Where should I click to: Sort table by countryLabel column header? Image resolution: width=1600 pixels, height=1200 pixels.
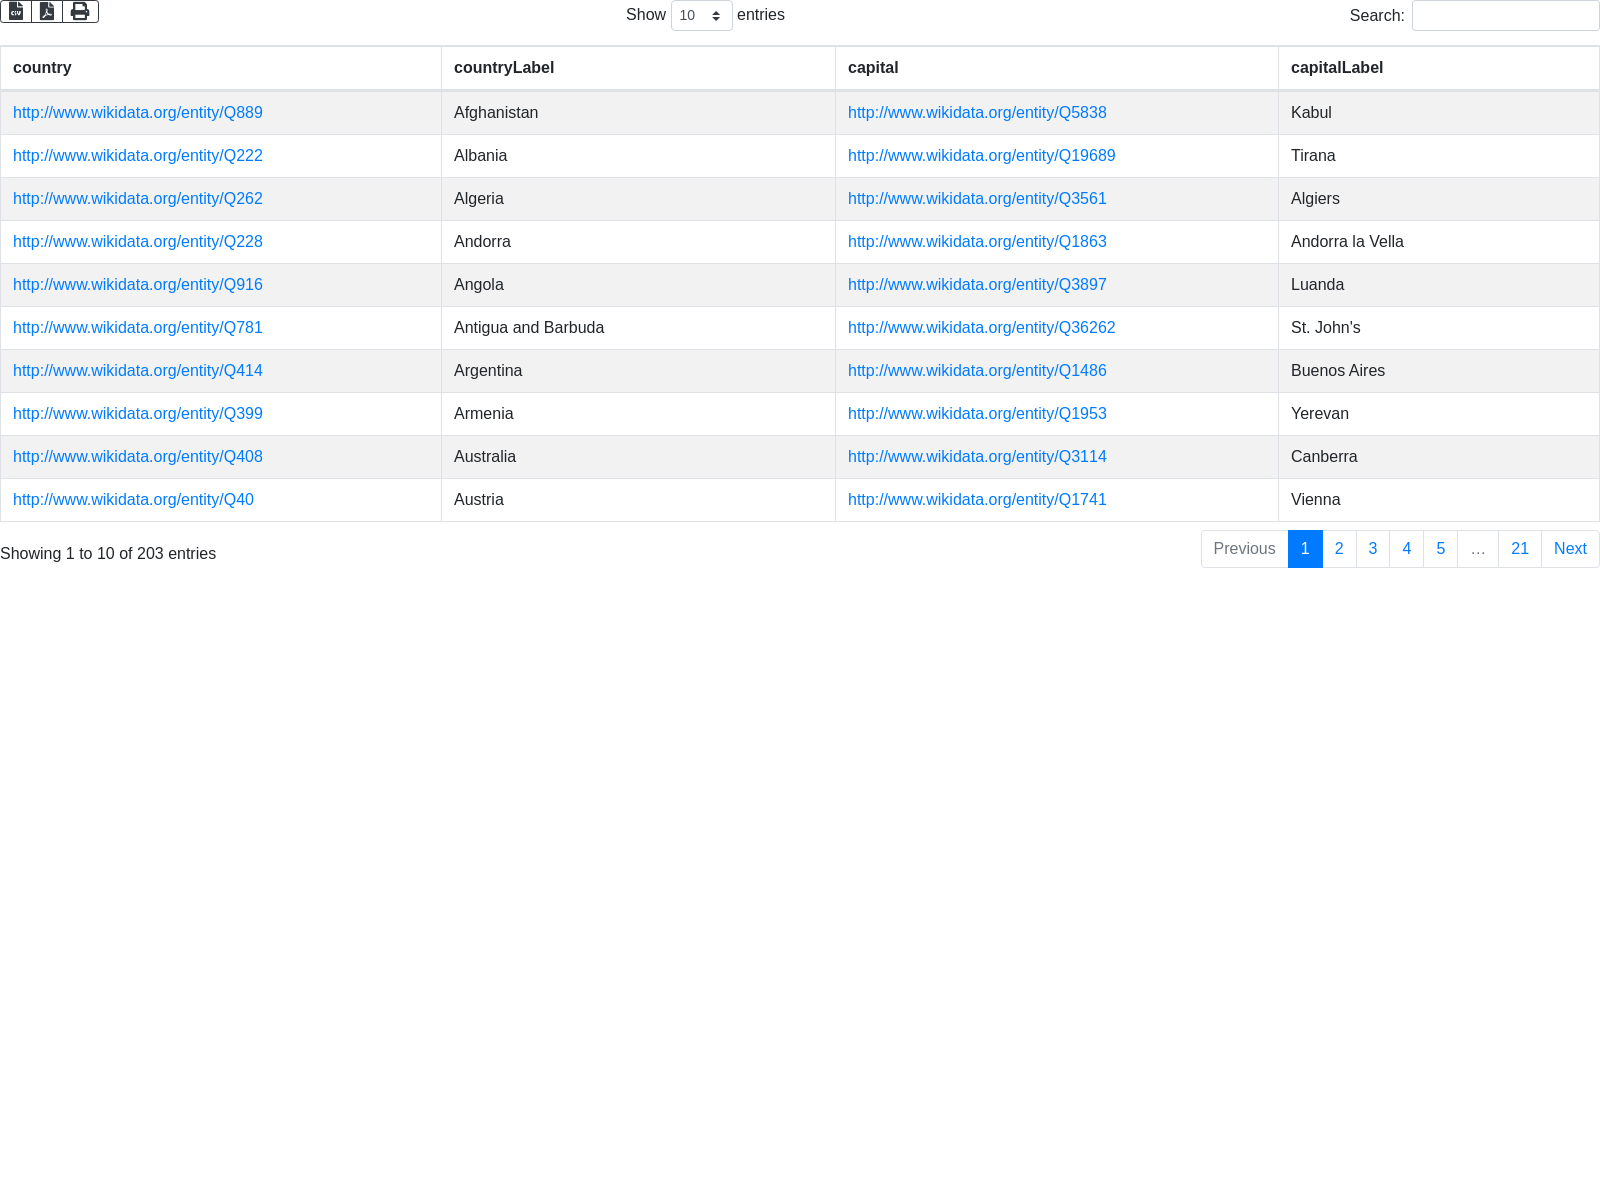pyautogui.click(x=504, y=68)
